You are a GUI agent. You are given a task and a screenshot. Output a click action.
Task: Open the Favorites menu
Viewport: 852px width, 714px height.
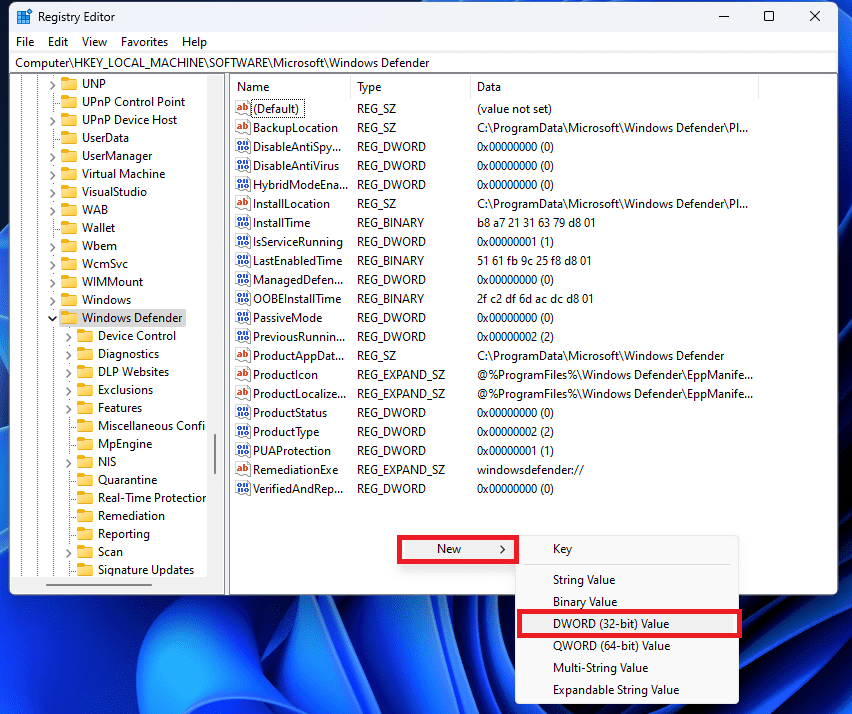click(145, 42)
